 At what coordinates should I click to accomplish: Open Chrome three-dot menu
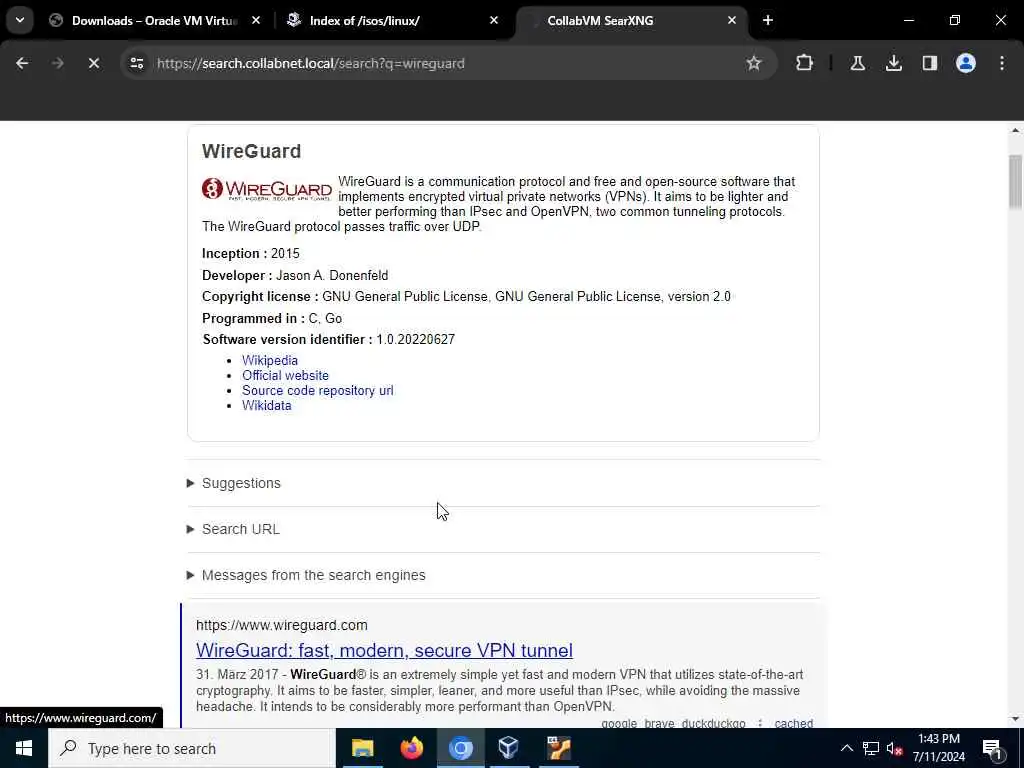(1002, 63)
